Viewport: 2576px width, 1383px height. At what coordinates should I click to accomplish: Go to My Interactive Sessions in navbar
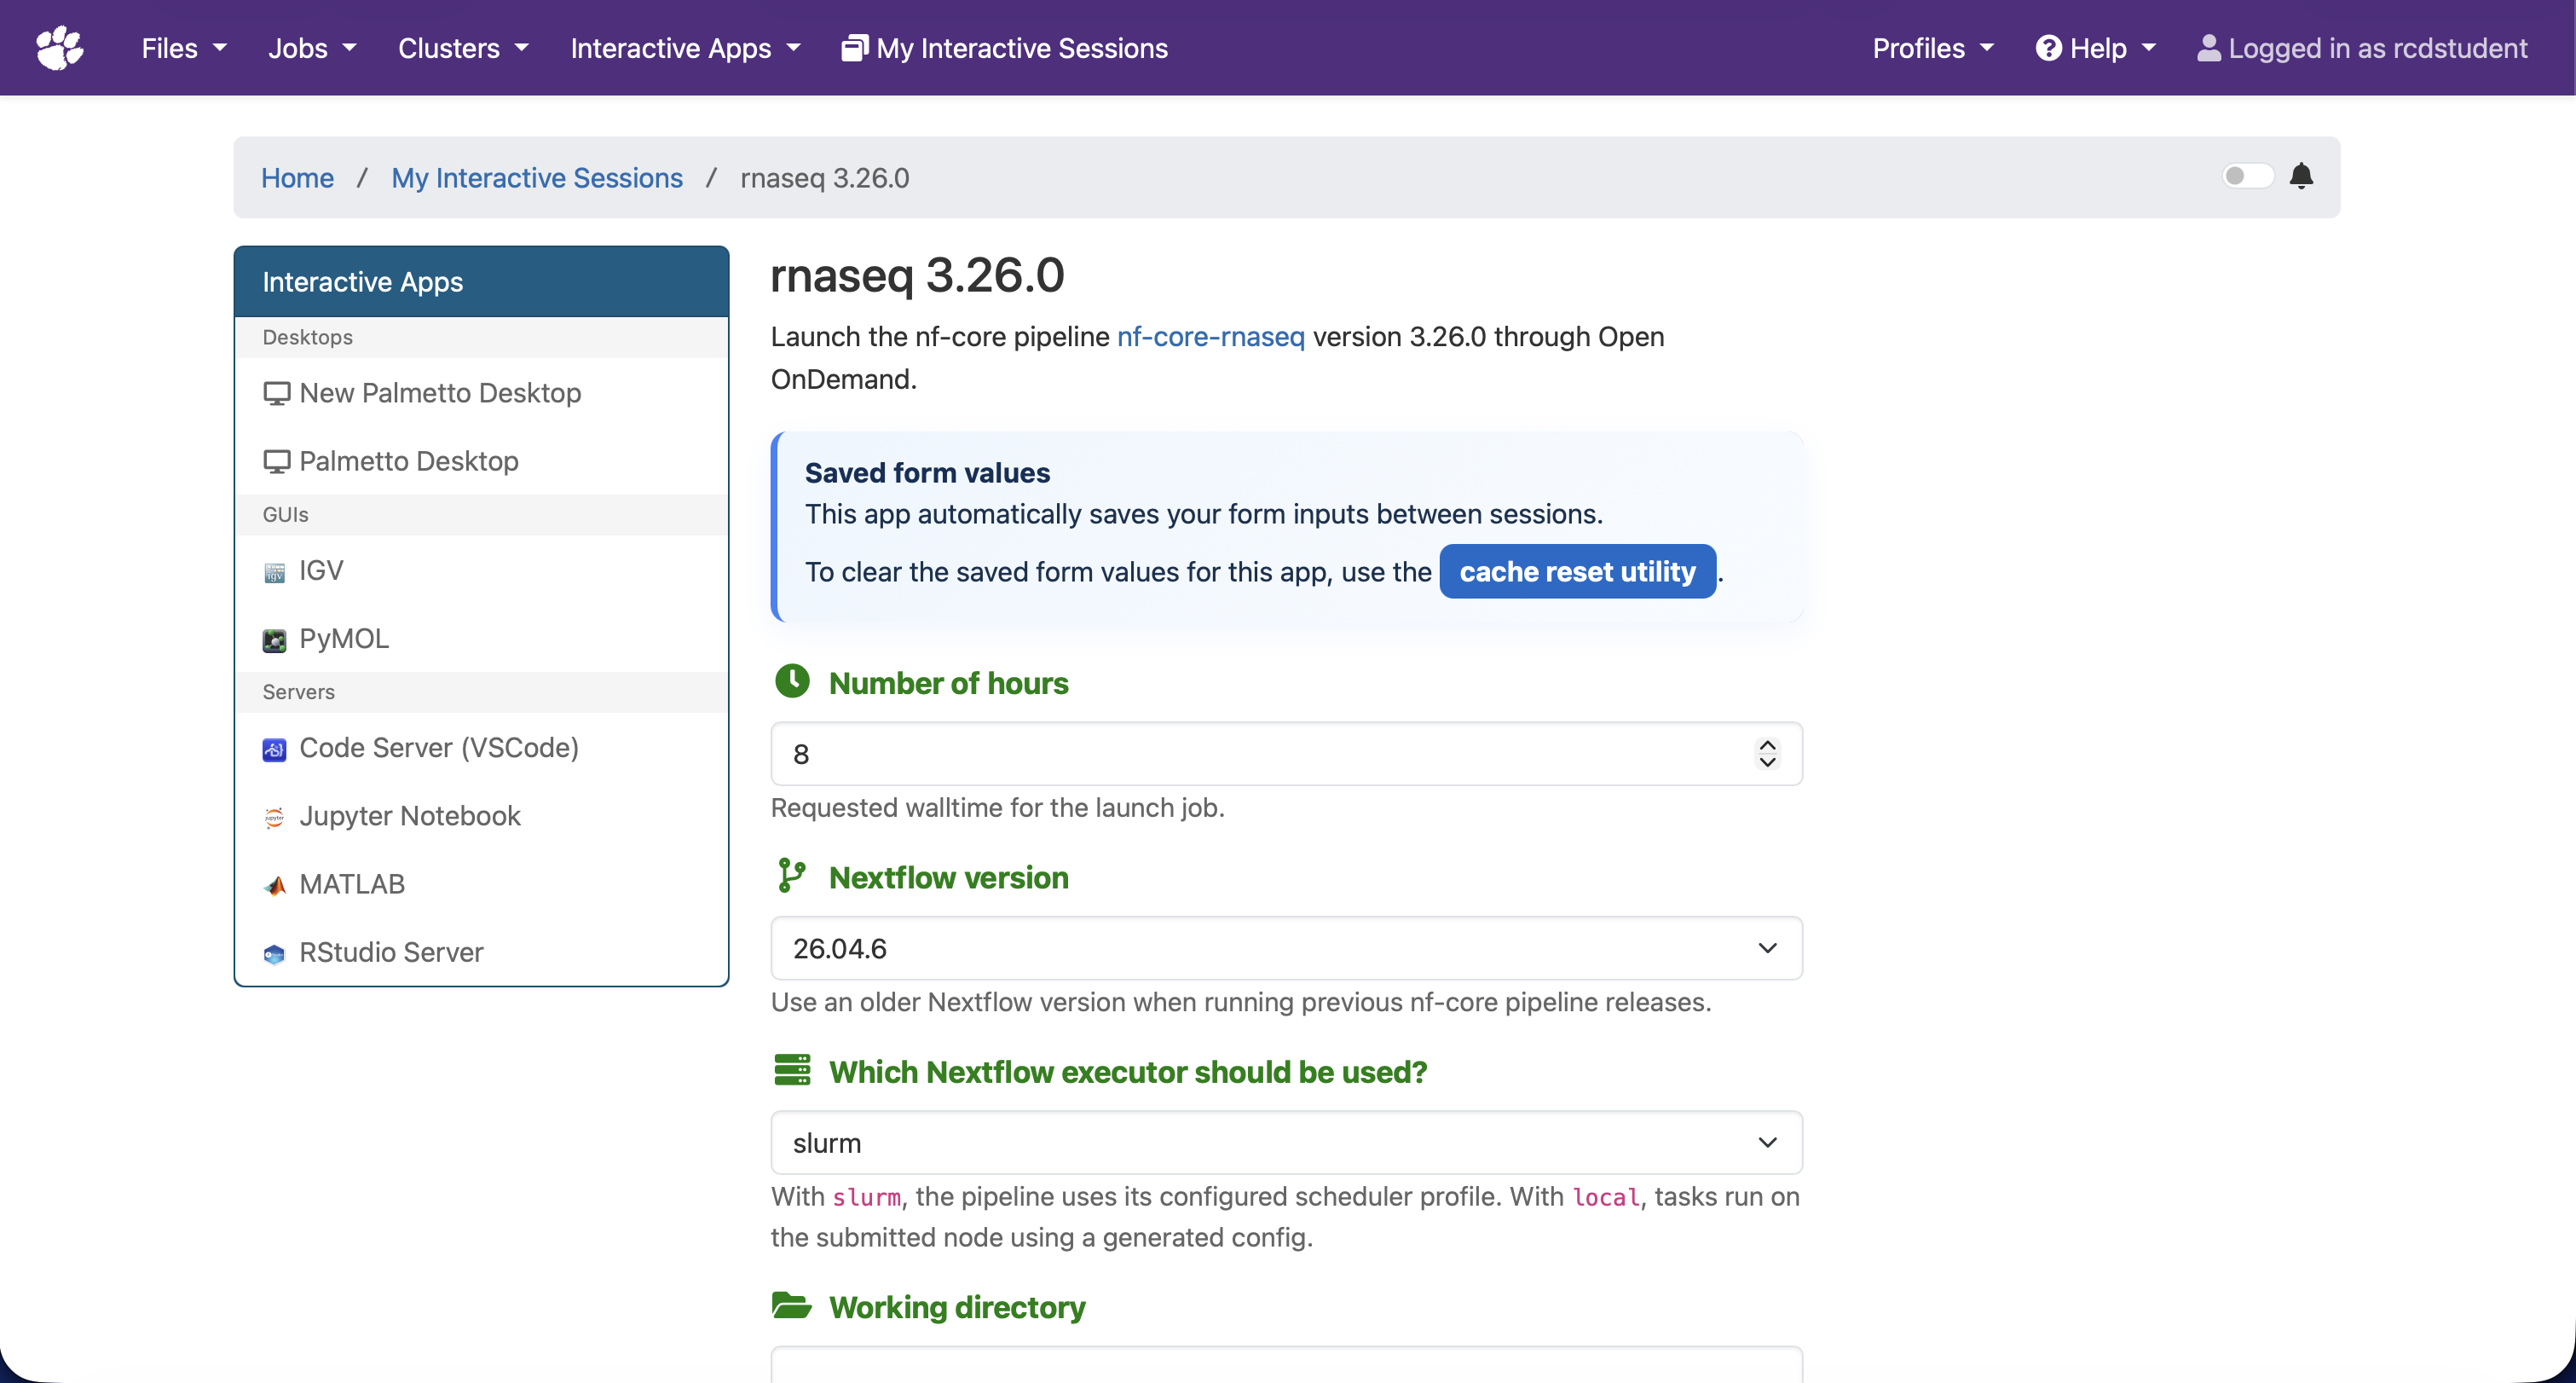point(1004,48)
